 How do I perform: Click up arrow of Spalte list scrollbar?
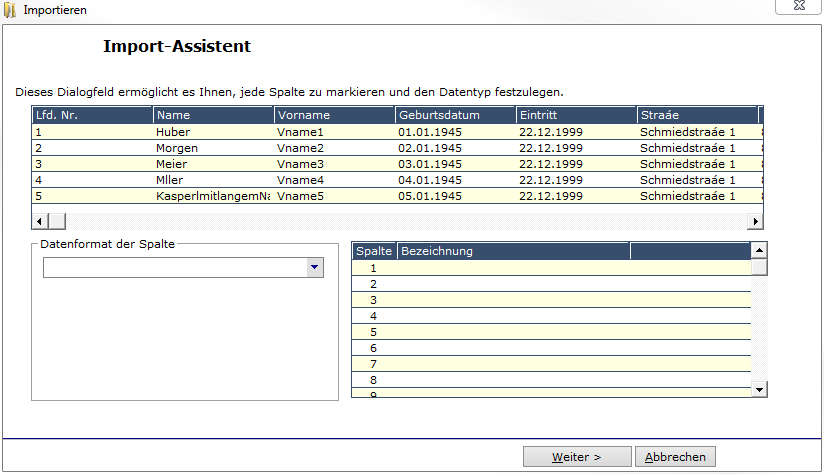[759, 250]
